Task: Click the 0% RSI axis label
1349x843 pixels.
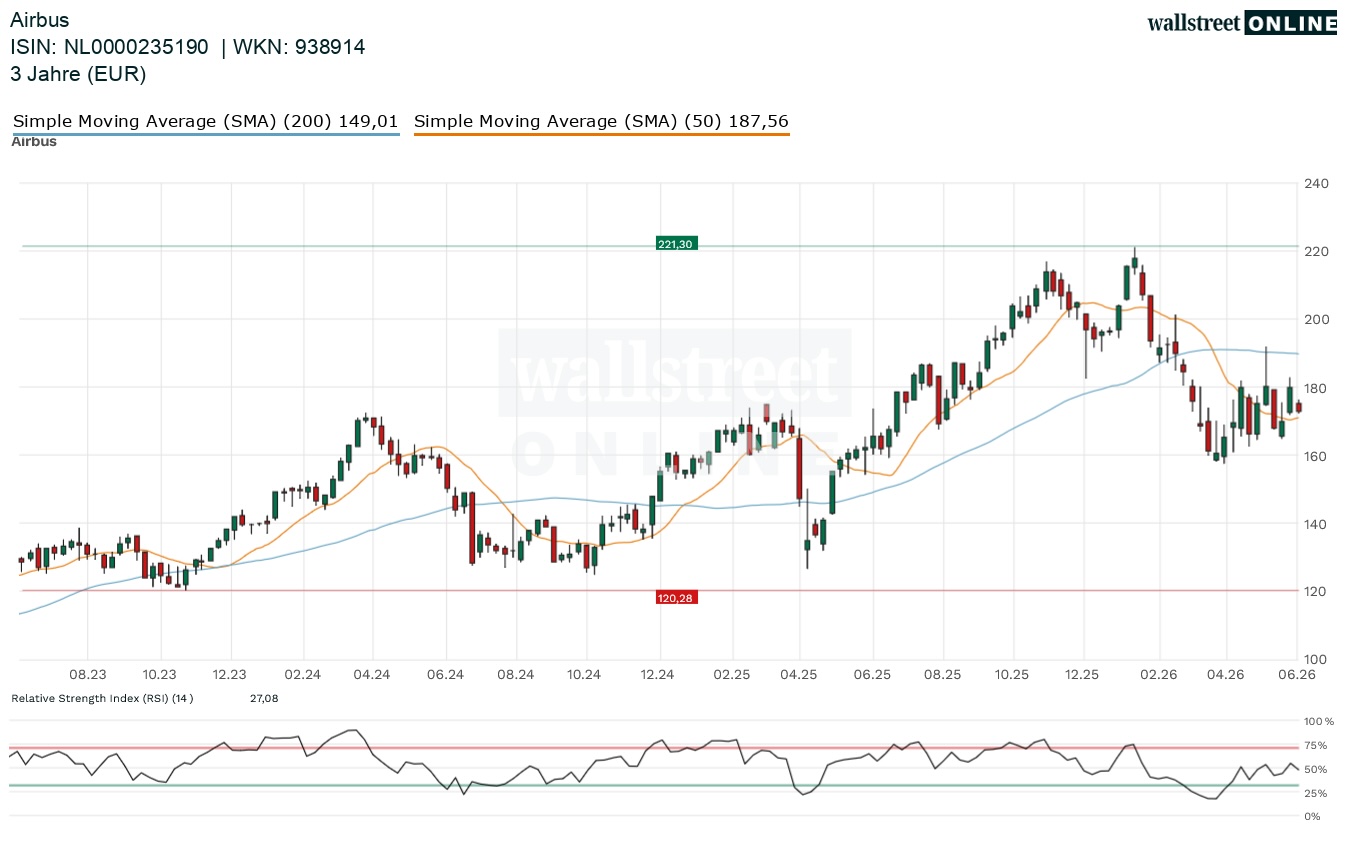Action: pos(1313,817)
